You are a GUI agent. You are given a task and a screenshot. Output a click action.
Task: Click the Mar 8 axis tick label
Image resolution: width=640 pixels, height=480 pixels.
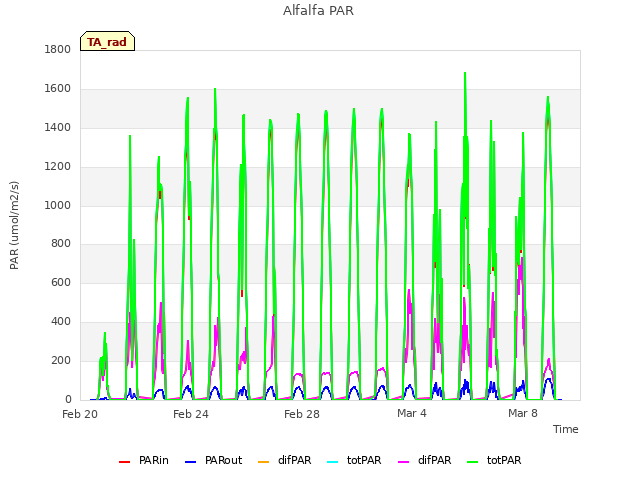(x=523, y=413)
